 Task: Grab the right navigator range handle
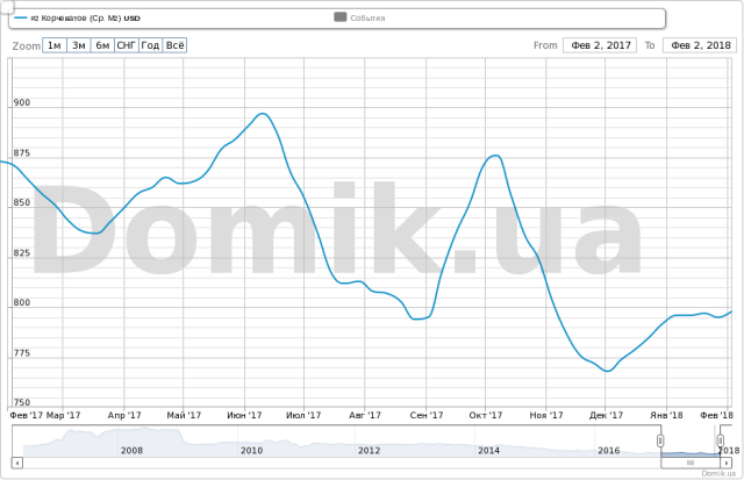click(x=720, y=441)
